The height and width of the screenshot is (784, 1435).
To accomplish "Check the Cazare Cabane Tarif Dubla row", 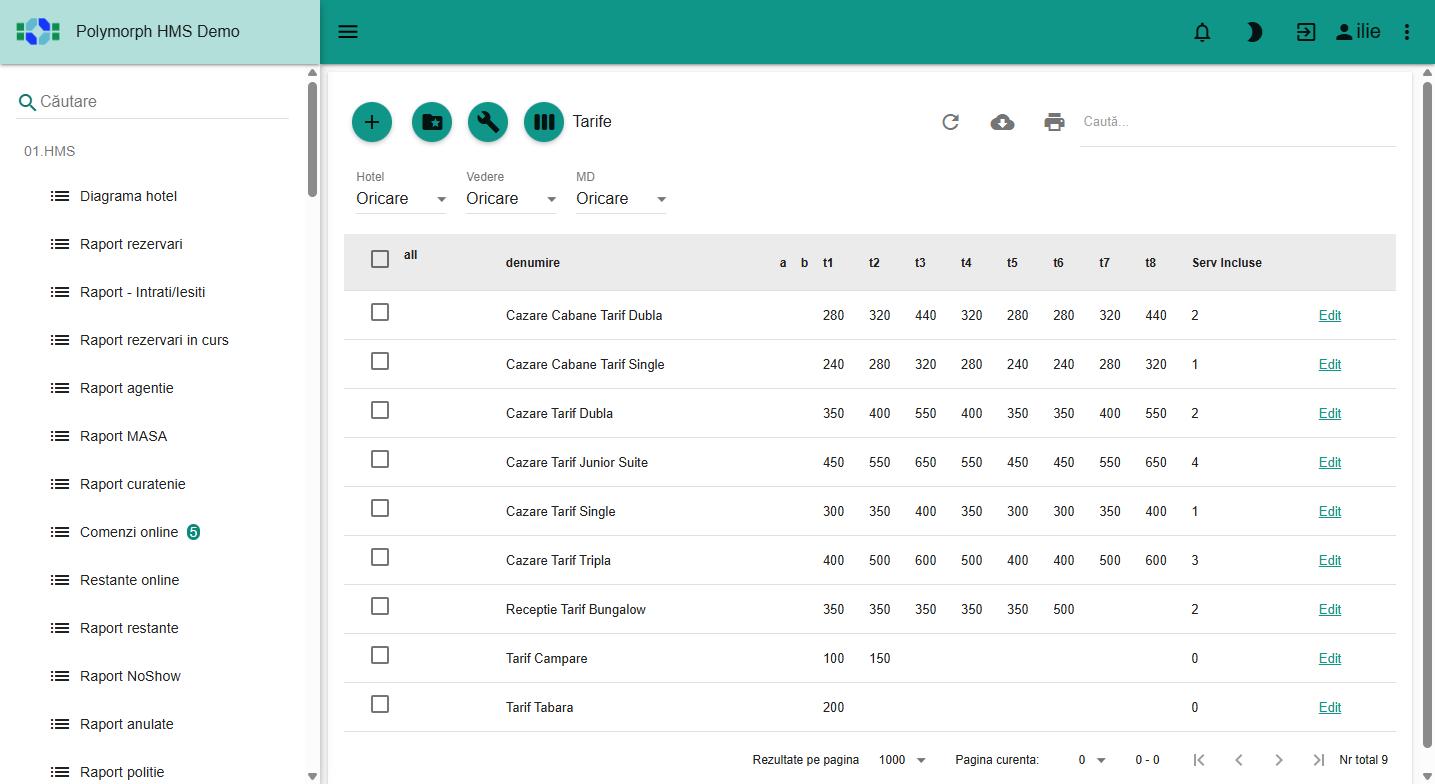I will pos(380,312).
